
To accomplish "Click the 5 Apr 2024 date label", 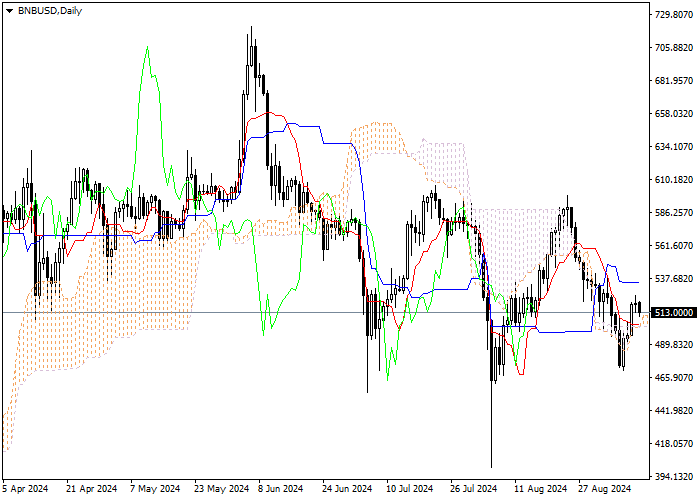I will (x=25, y=489).
